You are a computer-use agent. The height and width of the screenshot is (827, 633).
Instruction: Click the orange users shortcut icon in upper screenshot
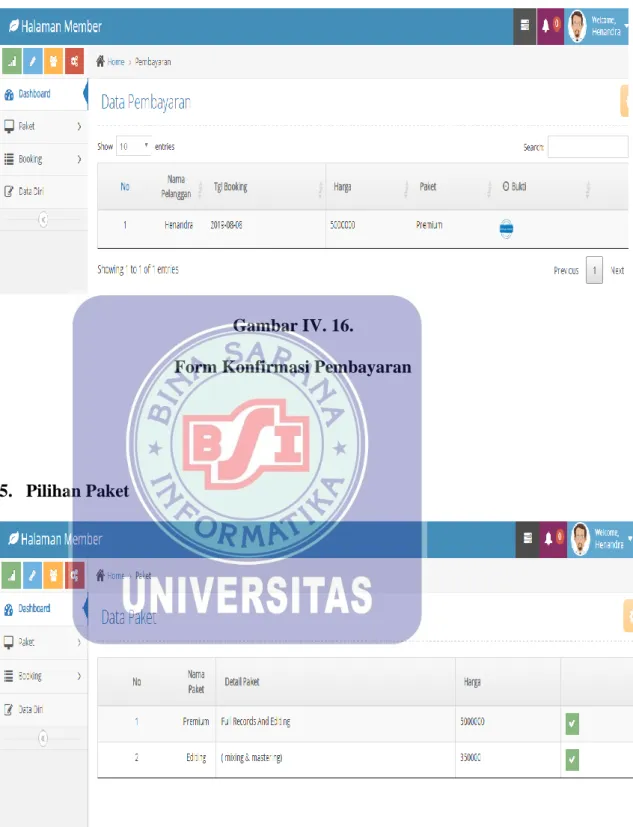coord(53,61)
